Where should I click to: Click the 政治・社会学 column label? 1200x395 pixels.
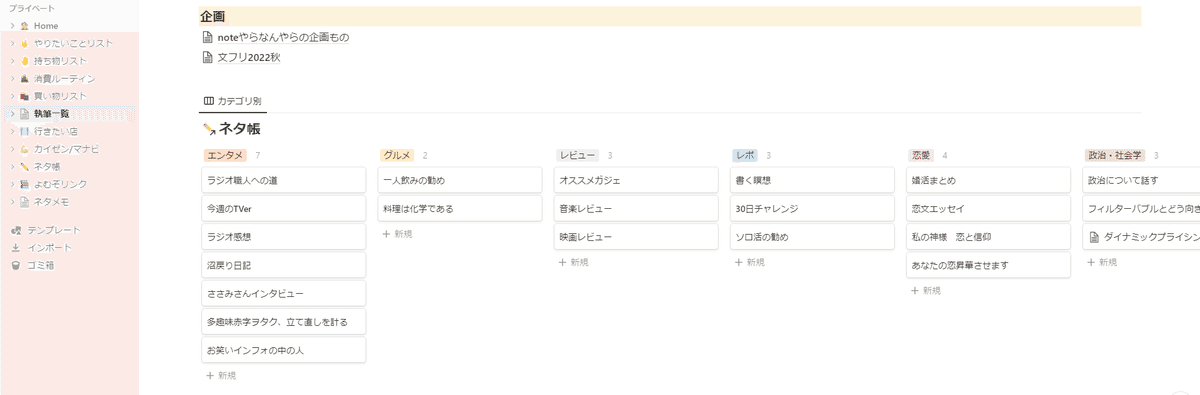[x=1114, y=155]
